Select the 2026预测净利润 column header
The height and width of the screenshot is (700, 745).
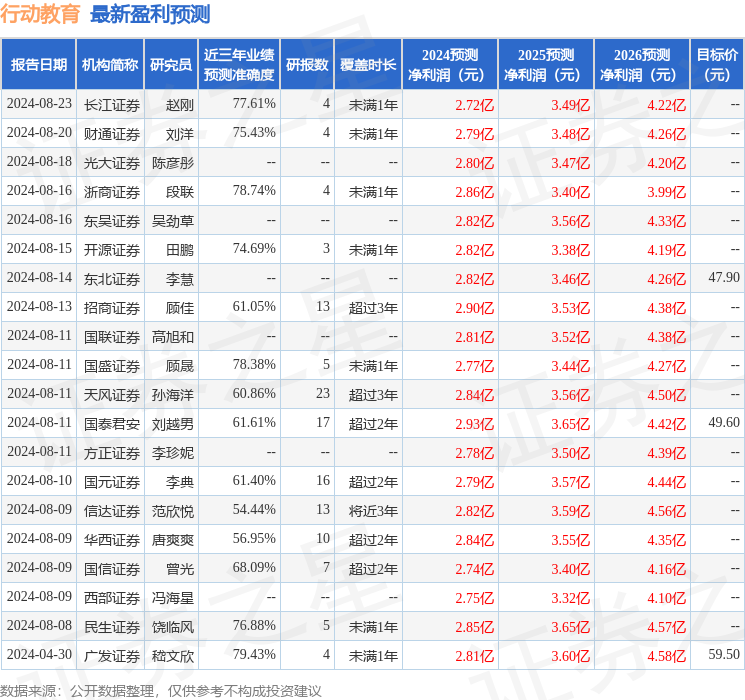pos(642,65)
